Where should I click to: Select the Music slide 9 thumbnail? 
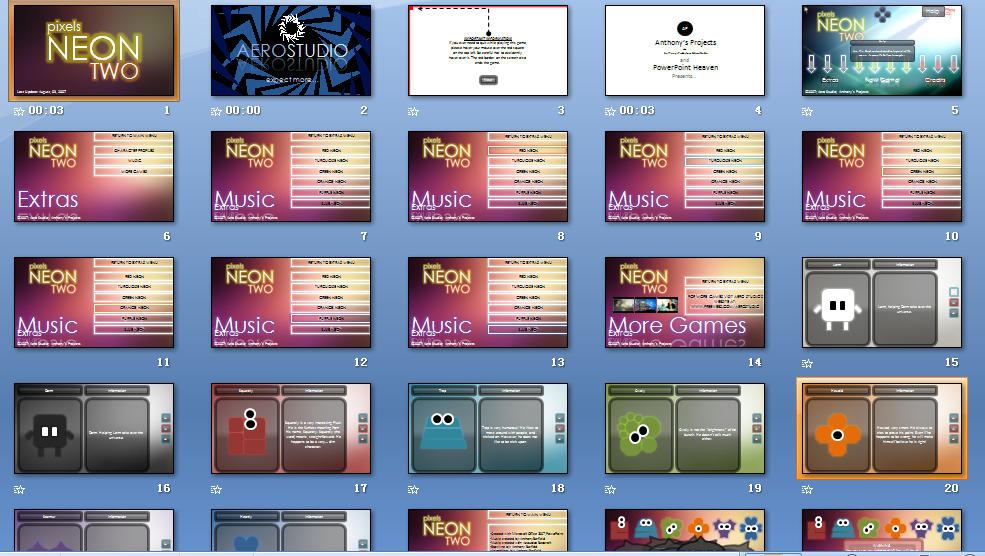tap(685, 177)
